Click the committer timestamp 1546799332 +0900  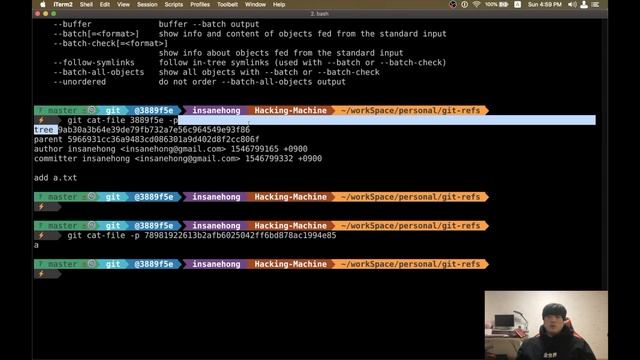point(283,159)
